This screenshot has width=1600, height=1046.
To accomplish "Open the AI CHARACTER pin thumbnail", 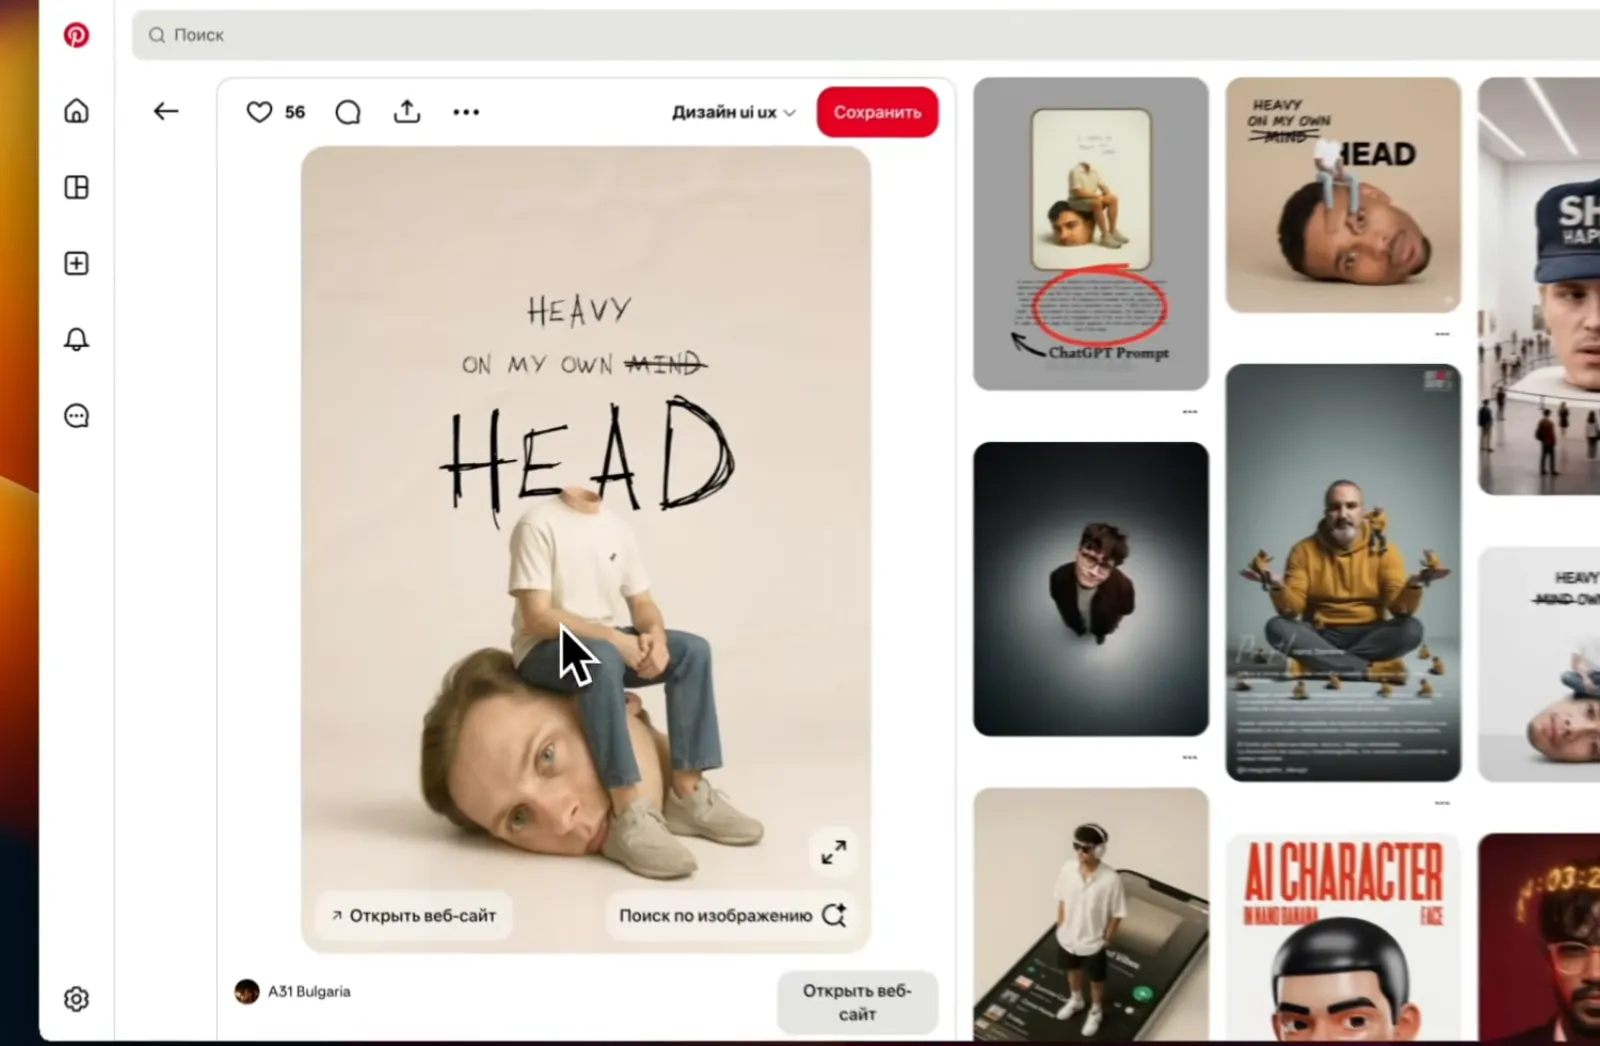I will click(1343, 937).
